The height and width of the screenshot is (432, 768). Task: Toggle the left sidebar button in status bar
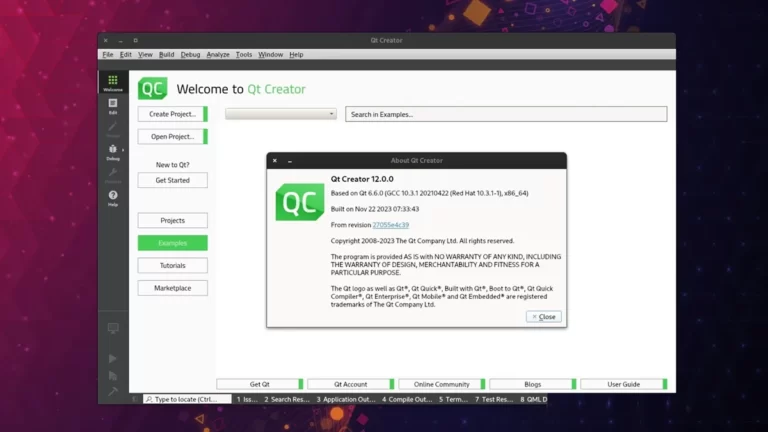(135, 399)
